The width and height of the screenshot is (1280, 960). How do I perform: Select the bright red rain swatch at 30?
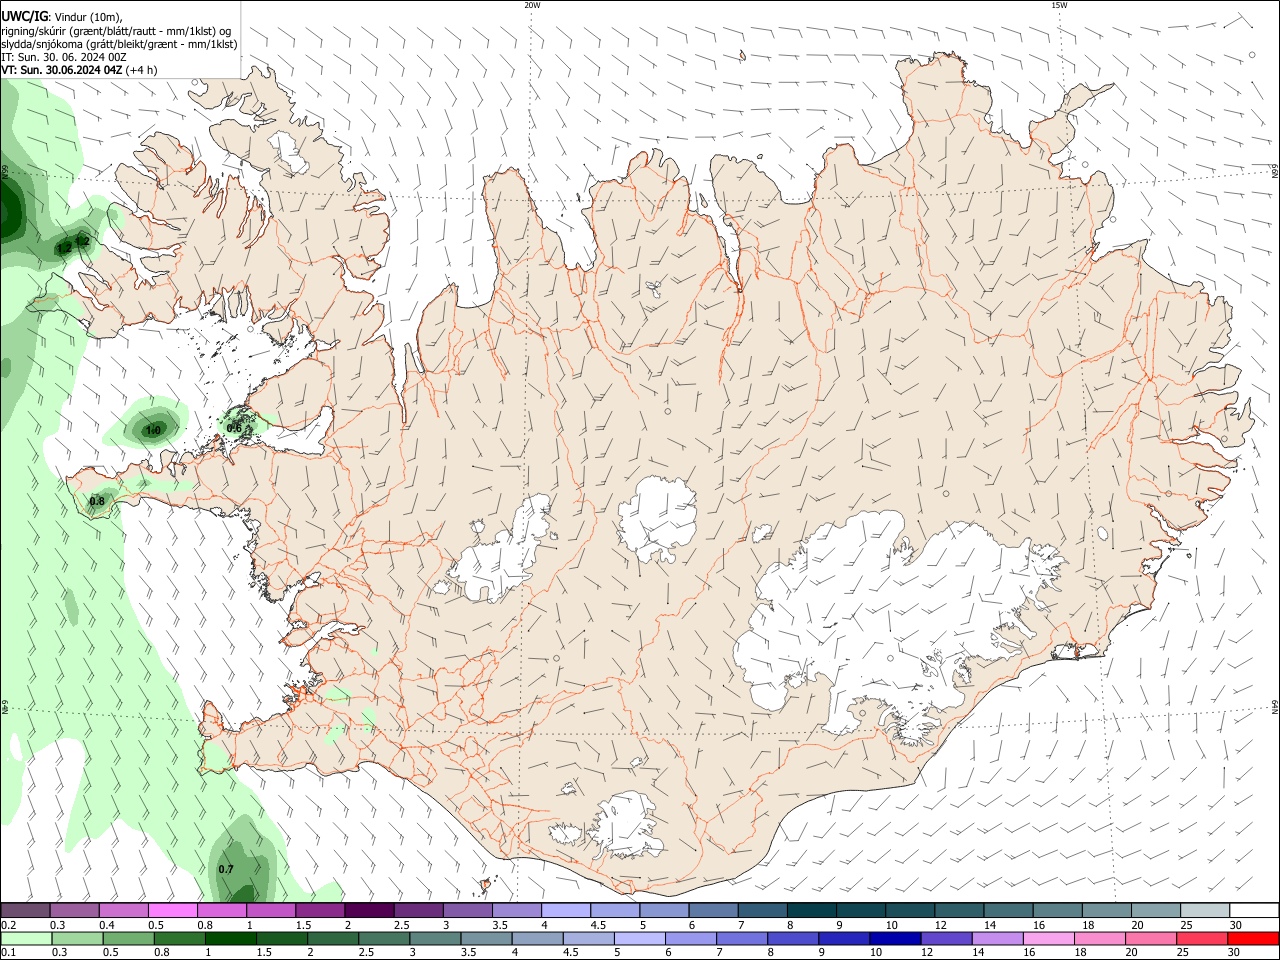[1253, 939]
